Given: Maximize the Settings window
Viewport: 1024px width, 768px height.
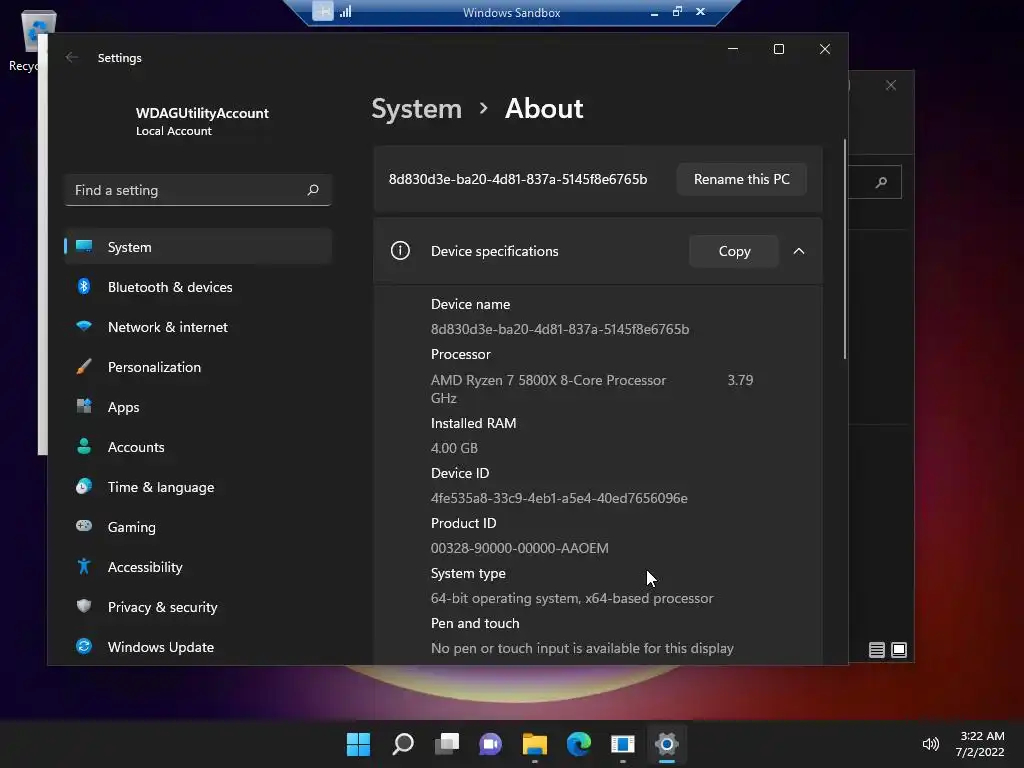Looking at the screenshot, I should (x=778, y=49).
